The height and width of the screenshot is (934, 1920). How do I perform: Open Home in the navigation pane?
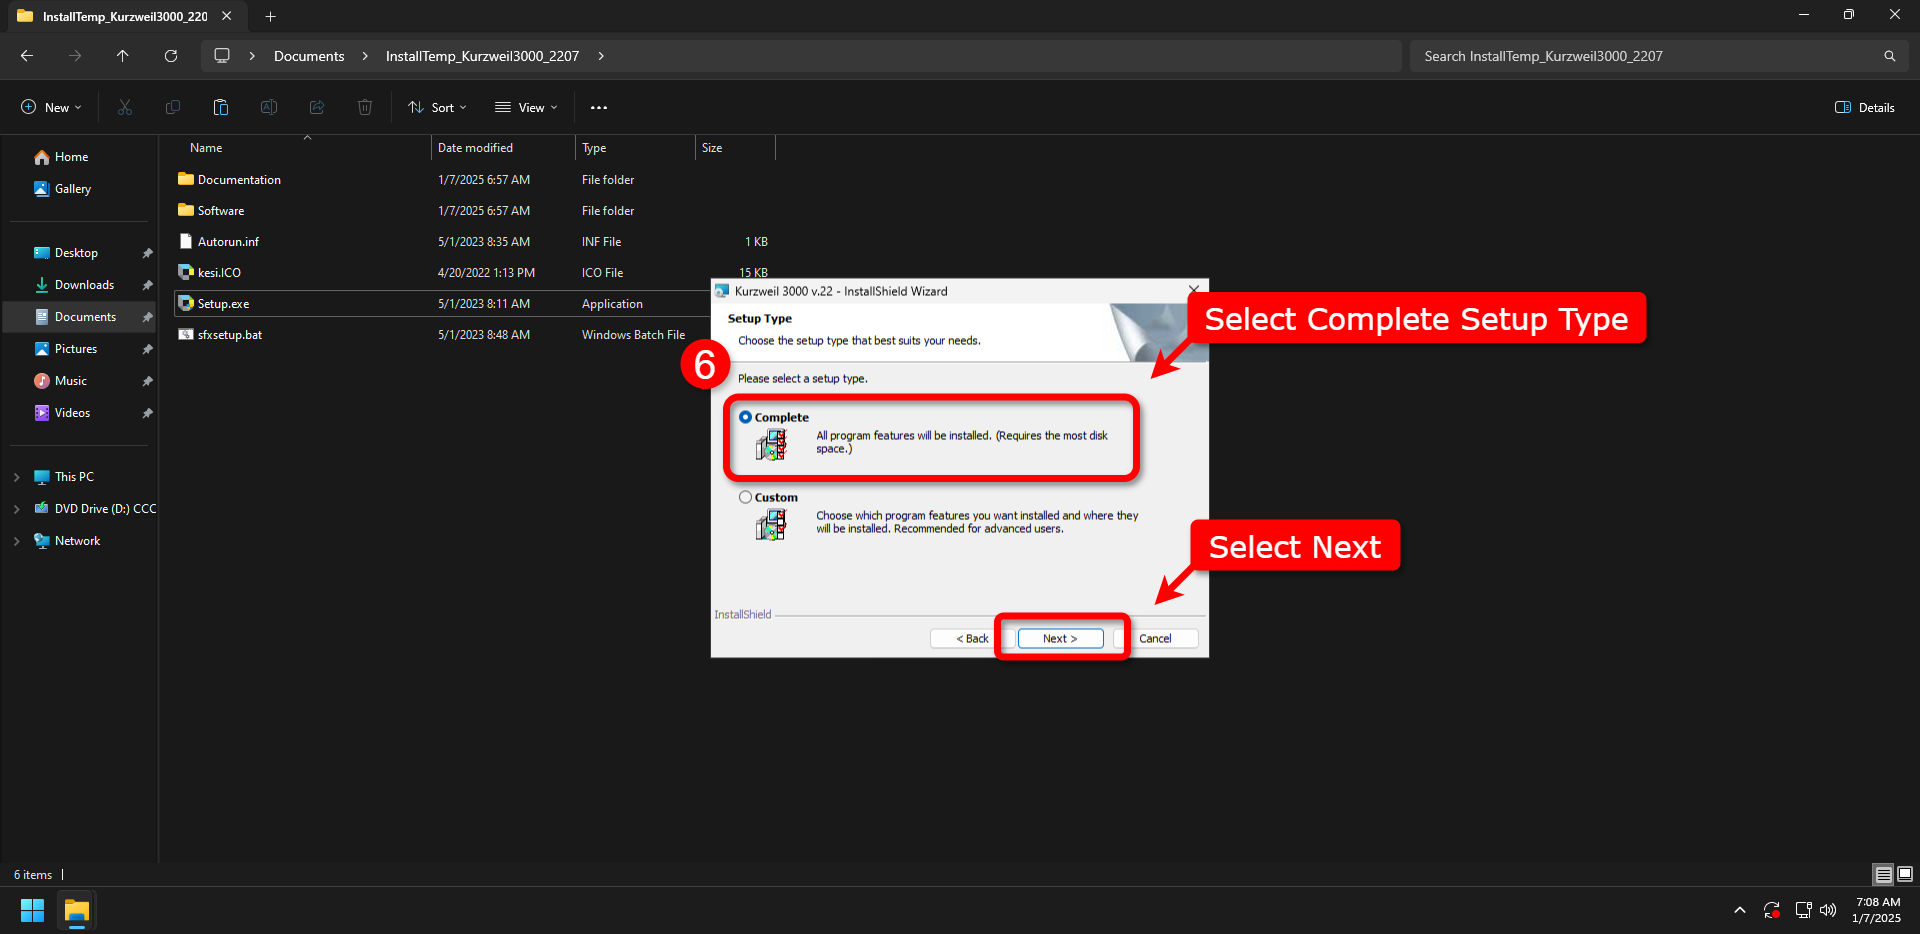[x=71, y=157]
